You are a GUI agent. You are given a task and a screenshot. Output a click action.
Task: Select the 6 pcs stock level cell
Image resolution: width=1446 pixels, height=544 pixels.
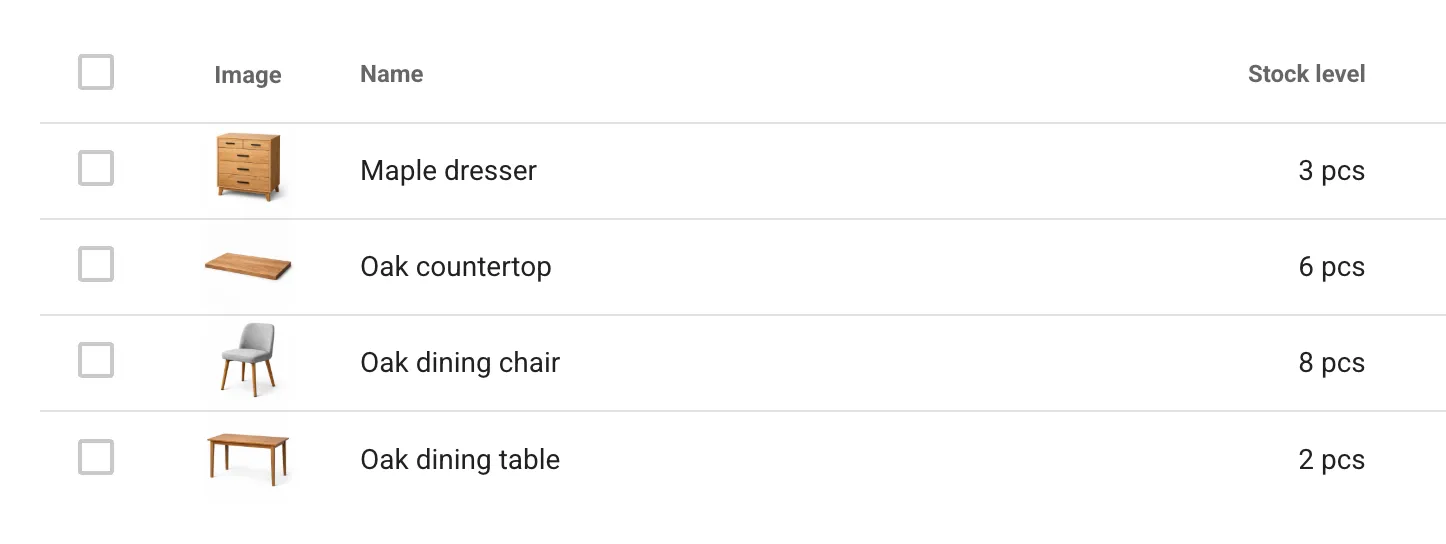click(1330, 267)
